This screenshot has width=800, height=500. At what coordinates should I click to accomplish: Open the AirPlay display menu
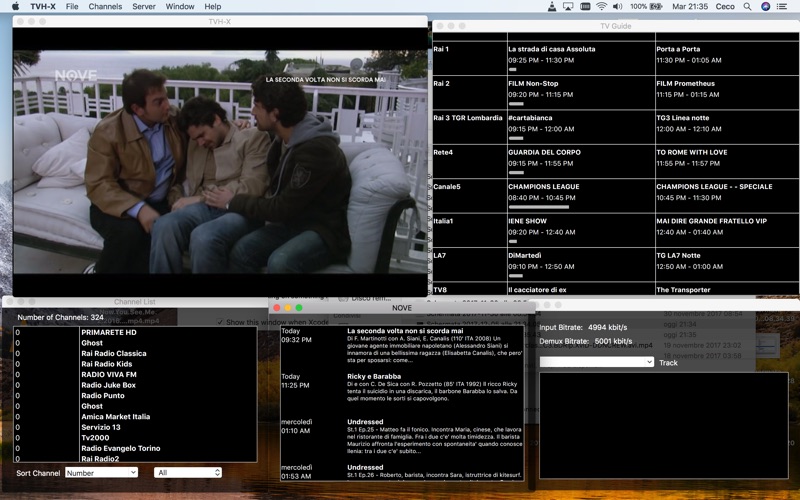tap(568, 6)
